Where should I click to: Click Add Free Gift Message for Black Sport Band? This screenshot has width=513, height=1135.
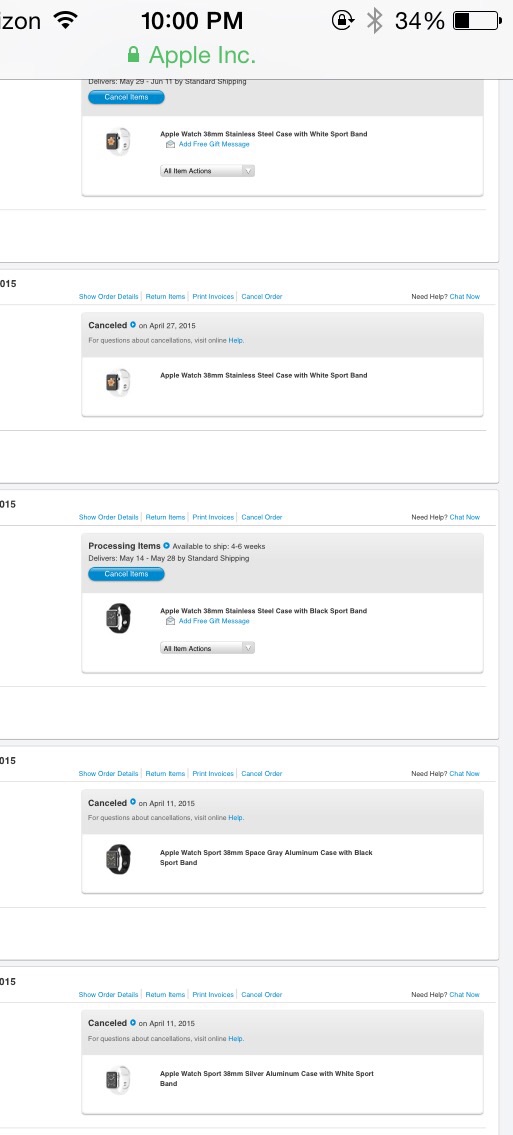pos(214,621)
